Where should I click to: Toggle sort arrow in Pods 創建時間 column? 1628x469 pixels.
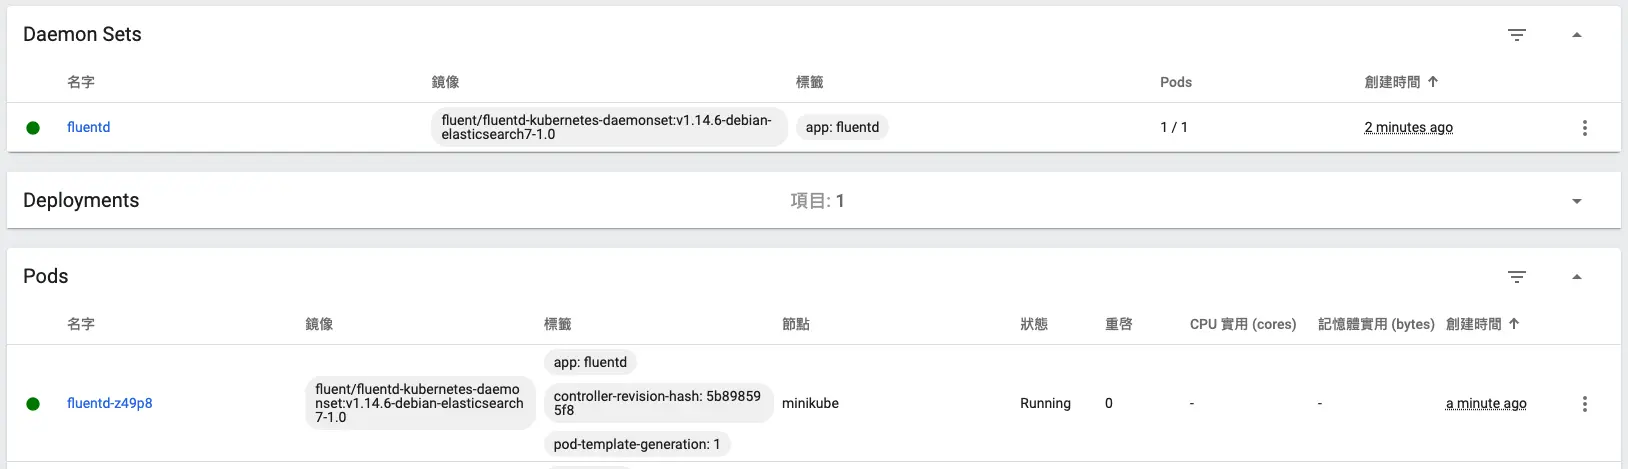(x=1514, y=324)
